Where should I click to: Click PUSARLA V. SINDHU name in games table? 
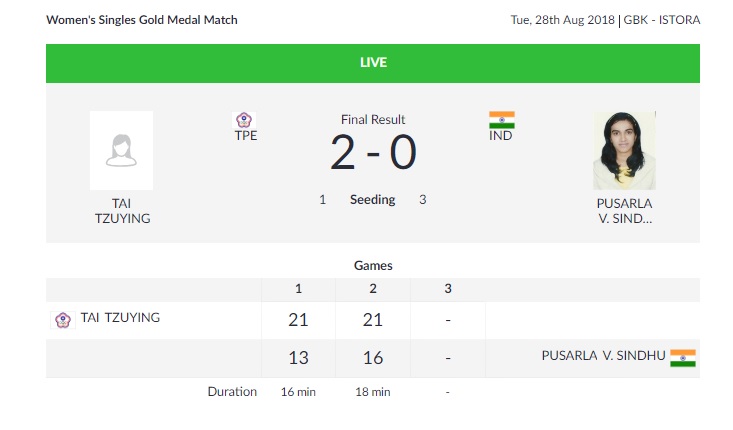(603, 356)
